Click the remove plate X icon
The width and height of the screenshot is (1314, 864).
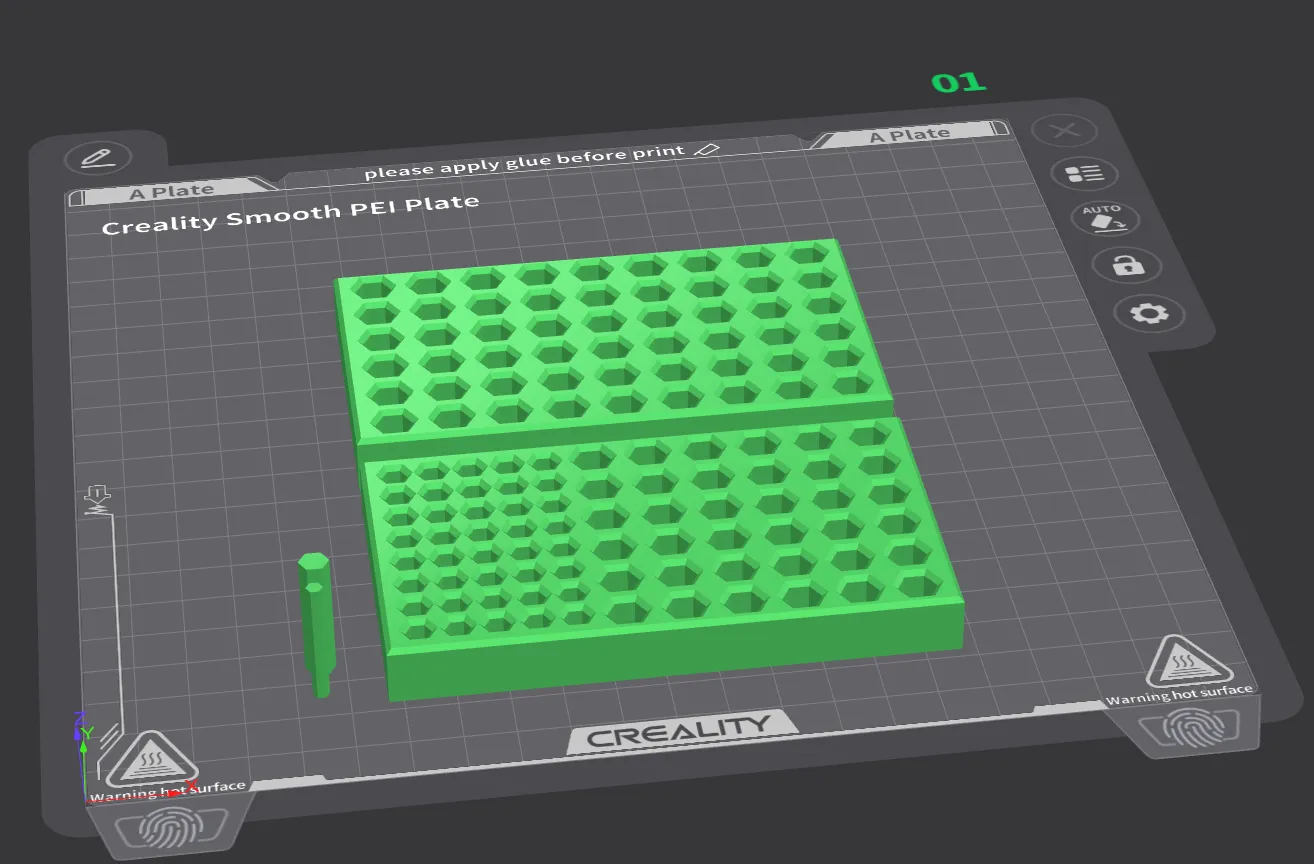point(1065,130)
